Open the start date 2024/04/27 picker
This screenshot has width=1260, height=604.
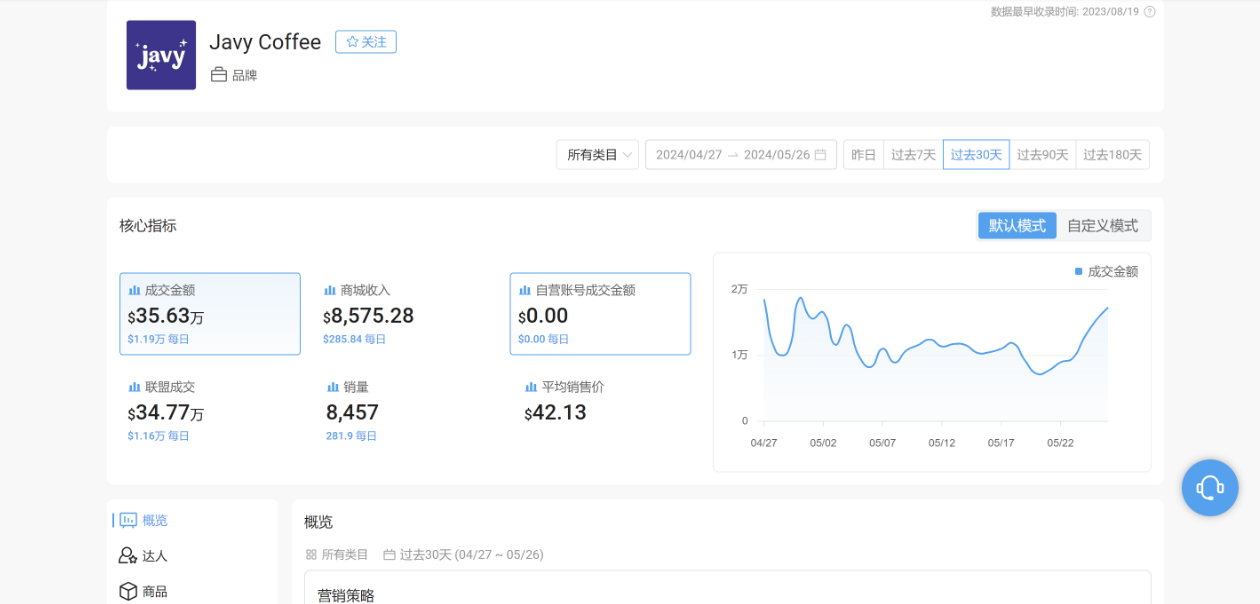(x=688, y=155)
